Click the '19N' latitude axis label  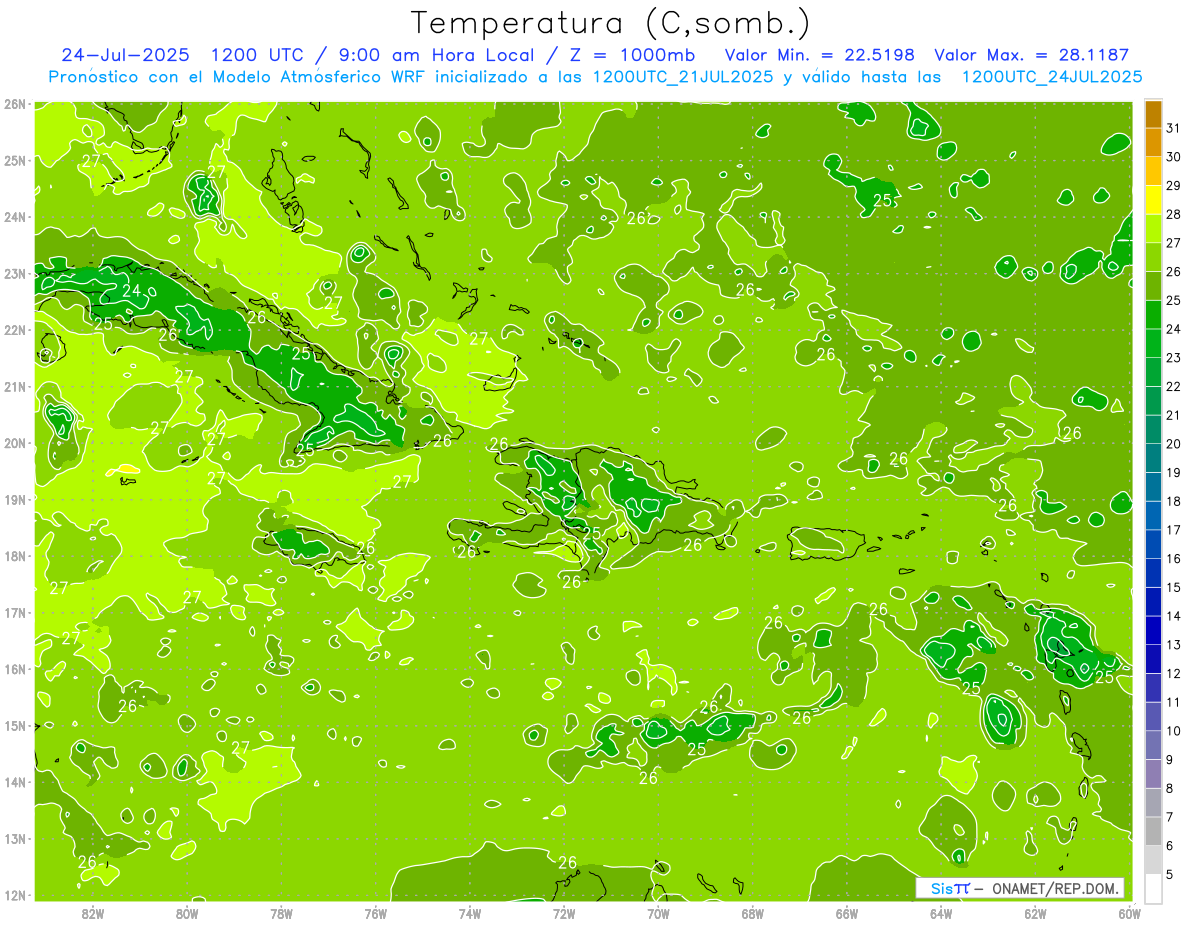point(15,499)
